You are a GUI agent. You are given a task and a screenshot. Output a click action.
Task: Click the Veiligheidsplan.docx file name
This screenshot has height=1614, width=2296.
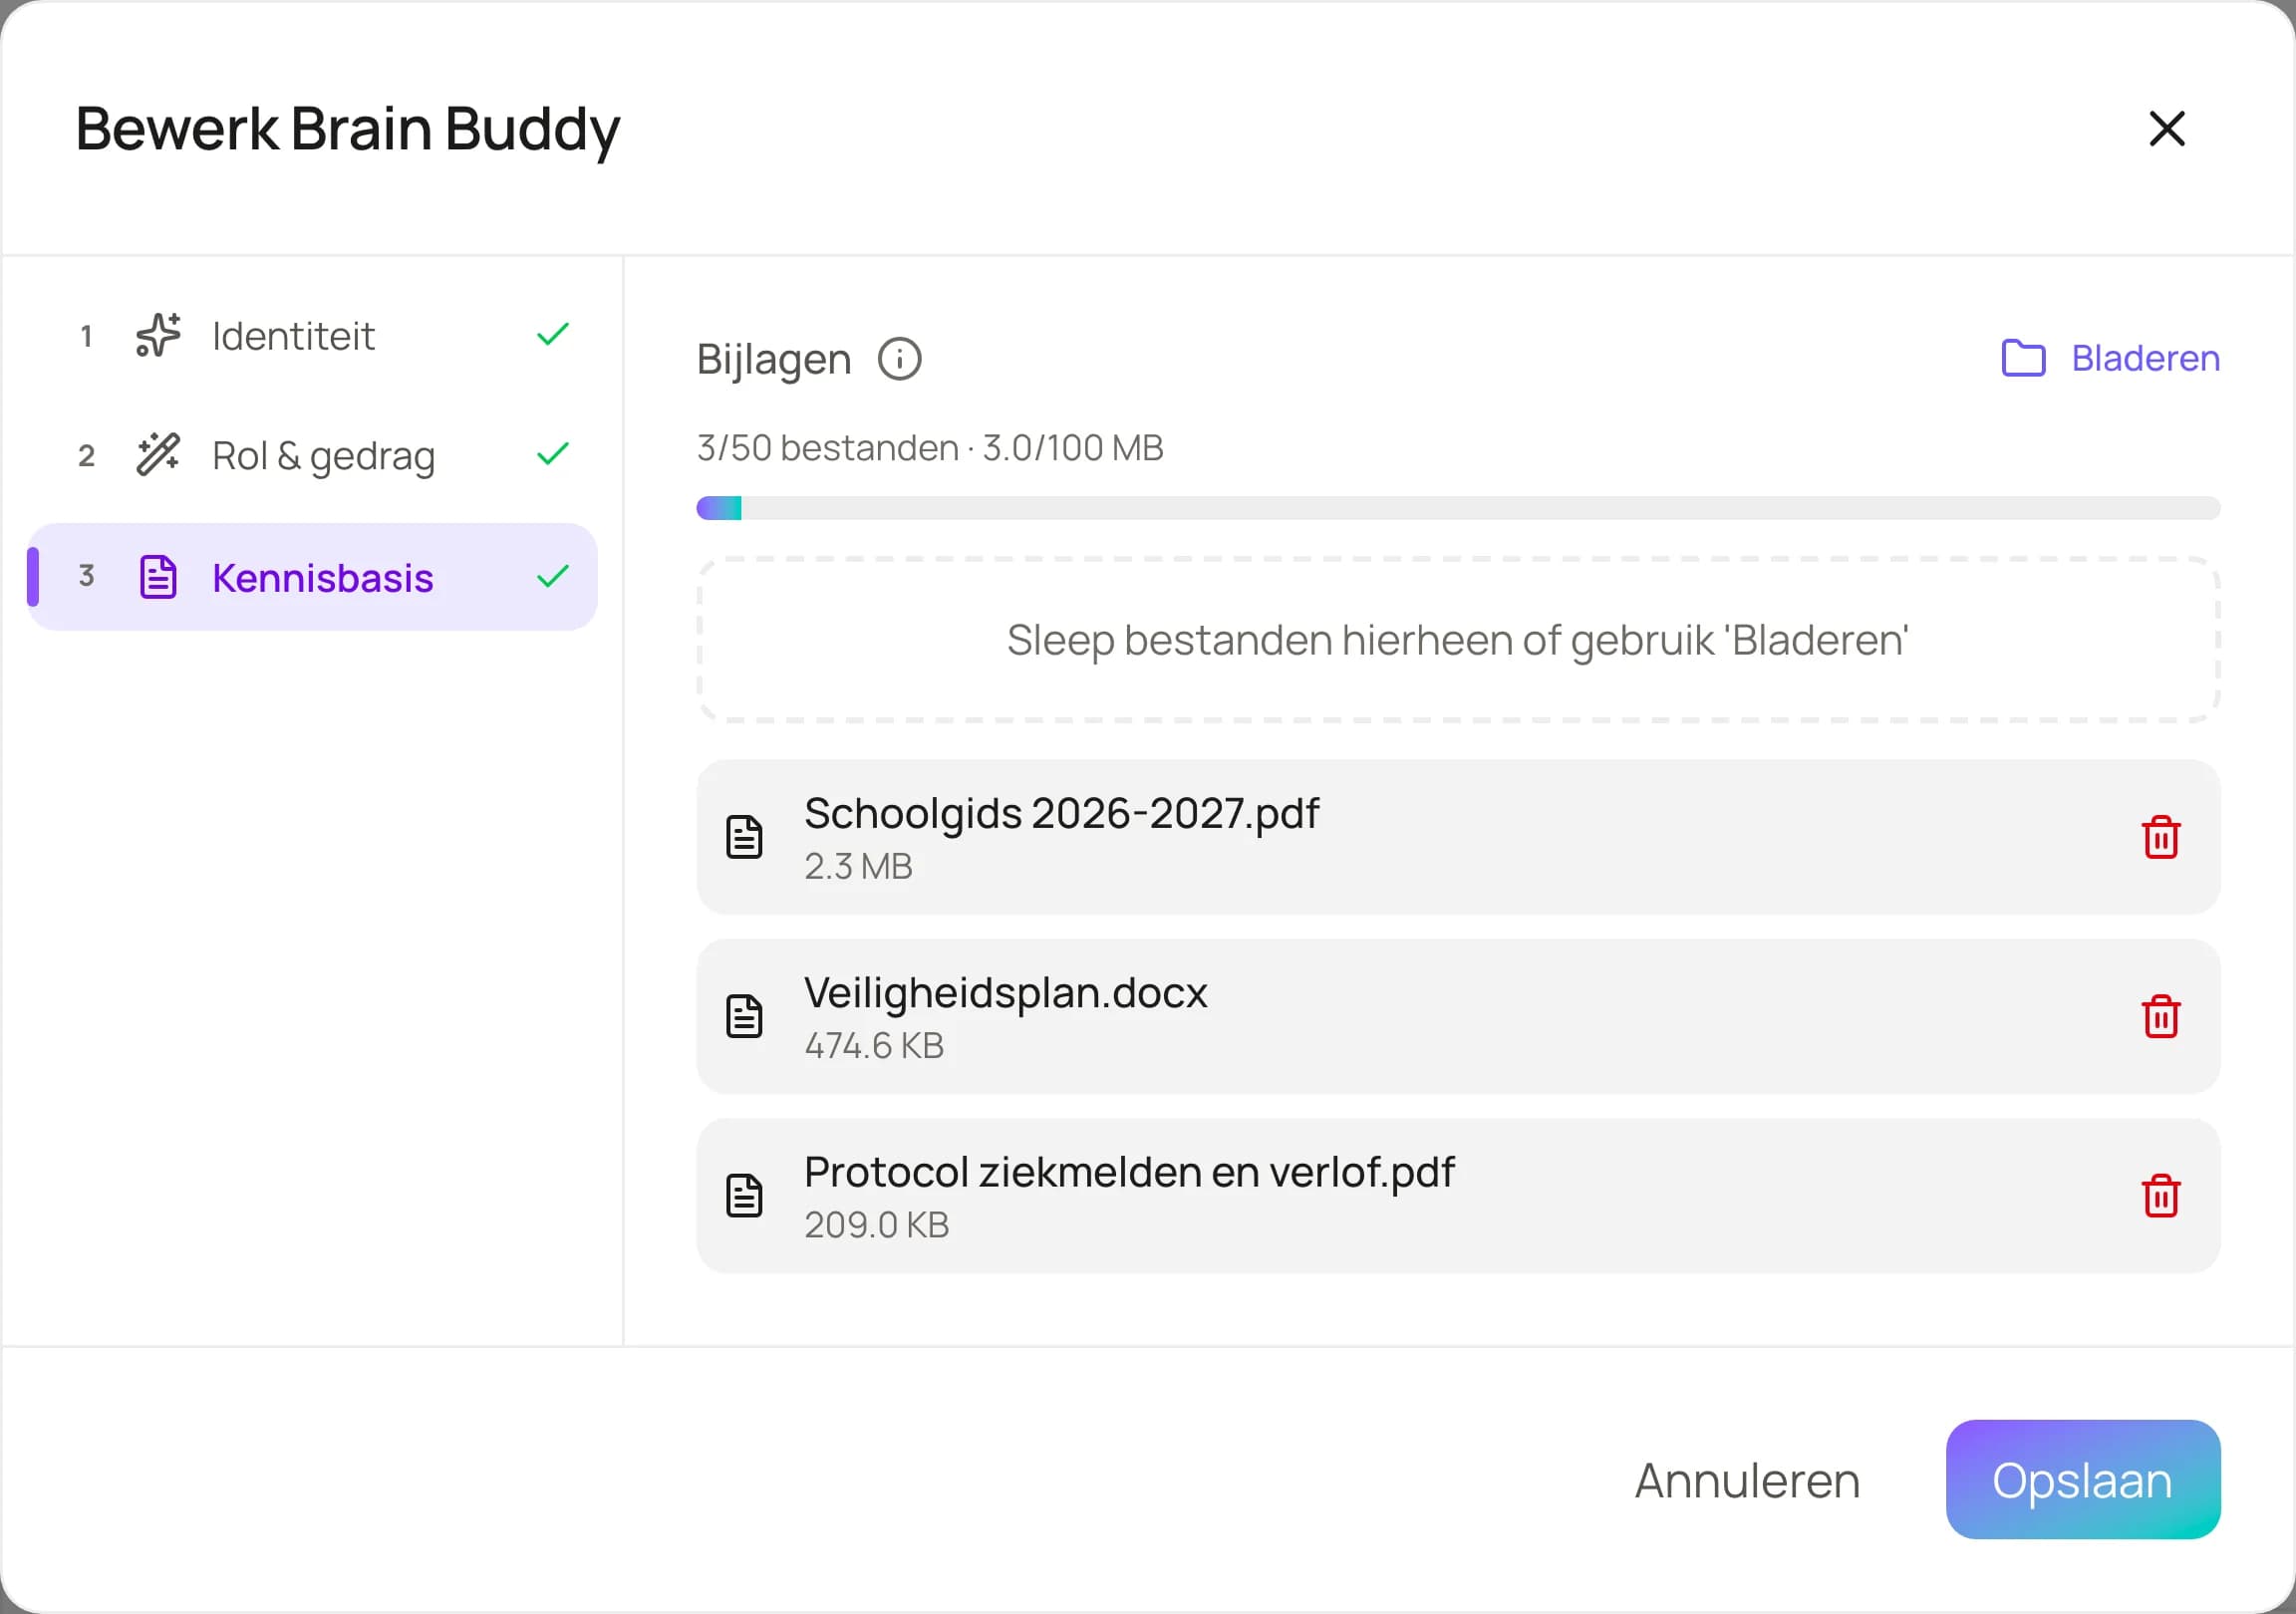(x=1005, y=992)
